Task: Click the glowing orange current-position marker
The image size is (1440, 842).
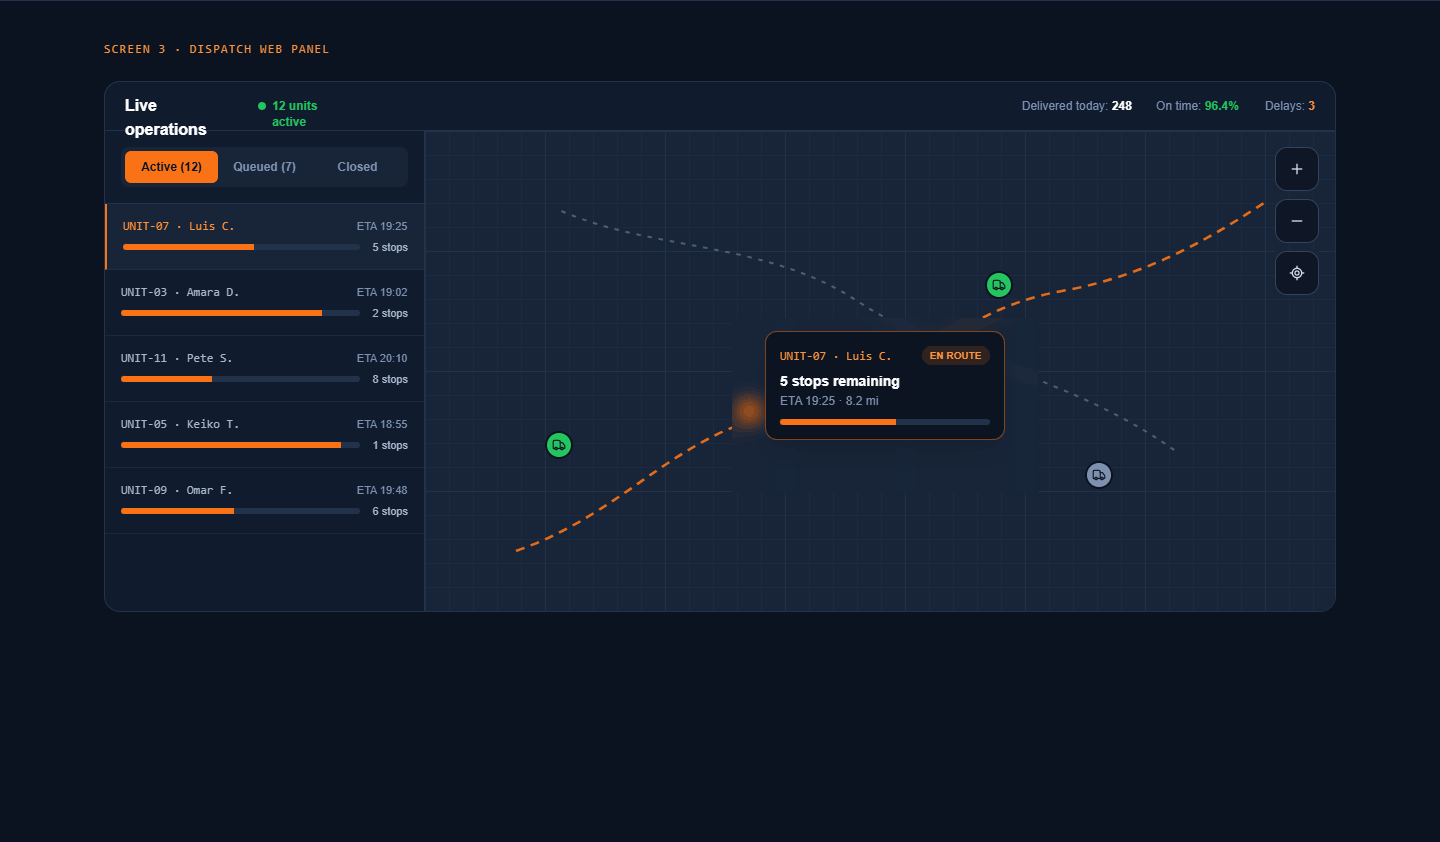Action: pos(748,411)
